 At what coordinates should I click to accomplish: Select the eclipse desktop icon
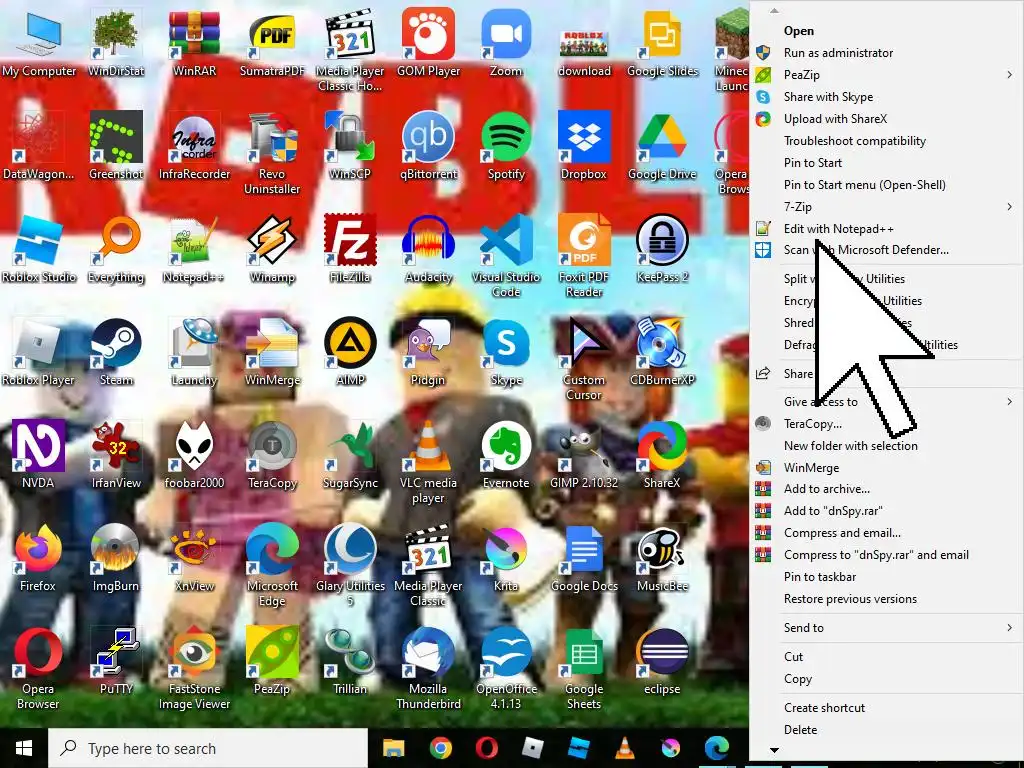(x=662, y=662)
